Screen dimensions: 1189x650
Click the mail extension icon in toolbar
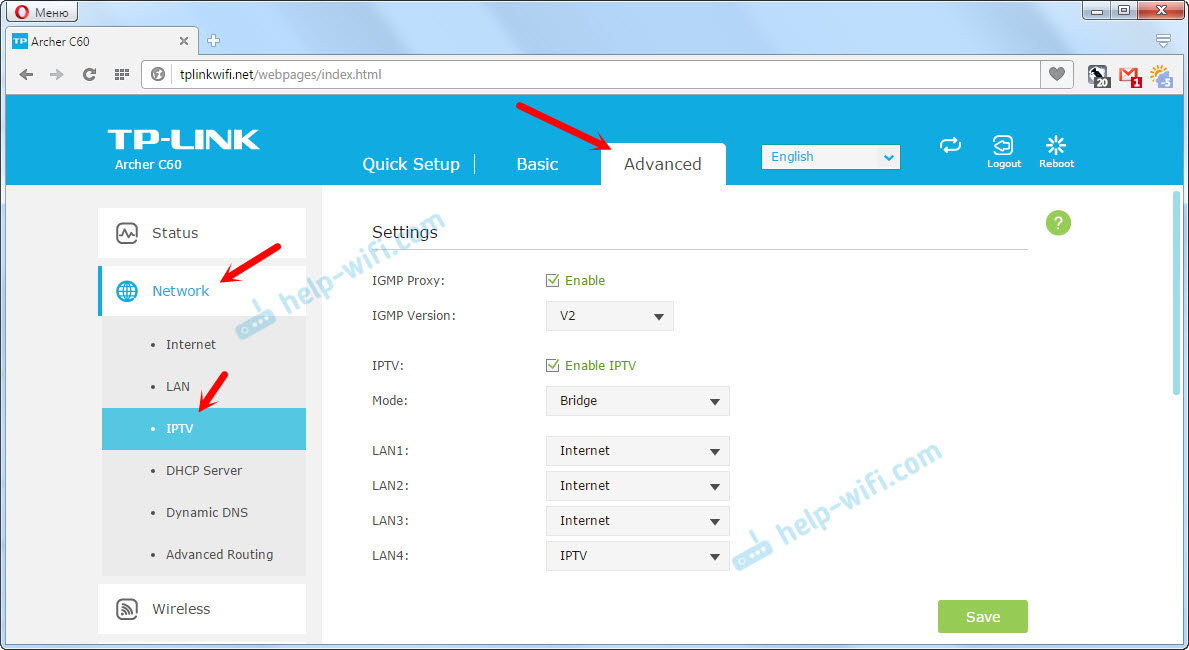click(1129, 75)
